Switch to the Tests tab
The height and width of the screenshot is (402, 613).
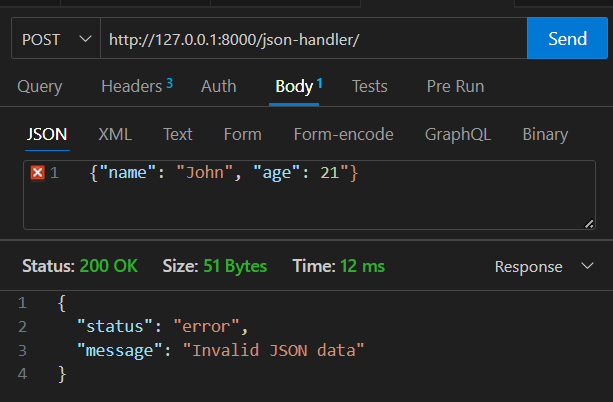point(370,87)
